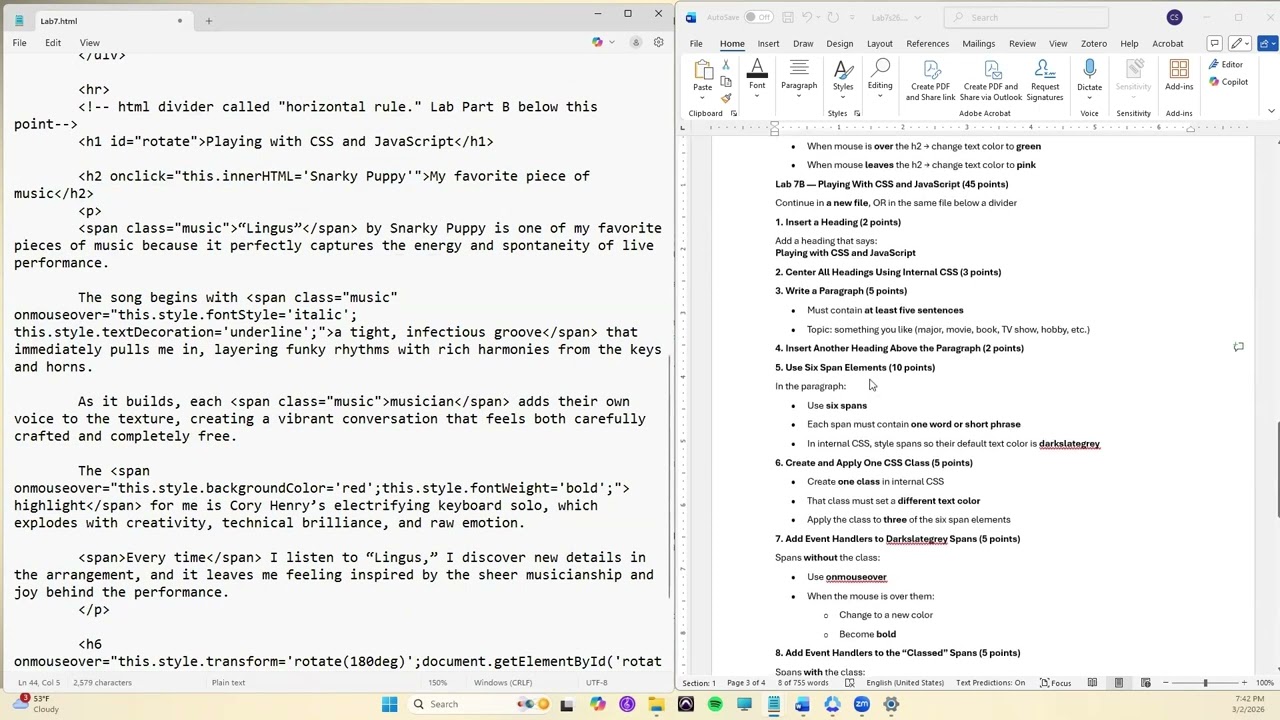Screen dimensions: 1280x720
Task: Open the Windows Start button
Action: [x=390, y=704]
